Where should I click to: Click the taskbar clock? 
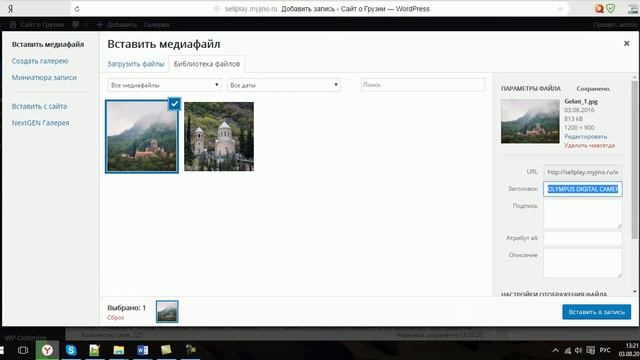[x=629, y=350]
